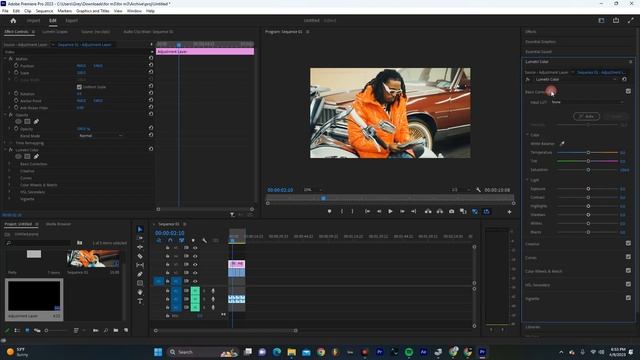Click the Lift button in Program monitor
Screen dimensions: 640x360
(x=428, y=211)
